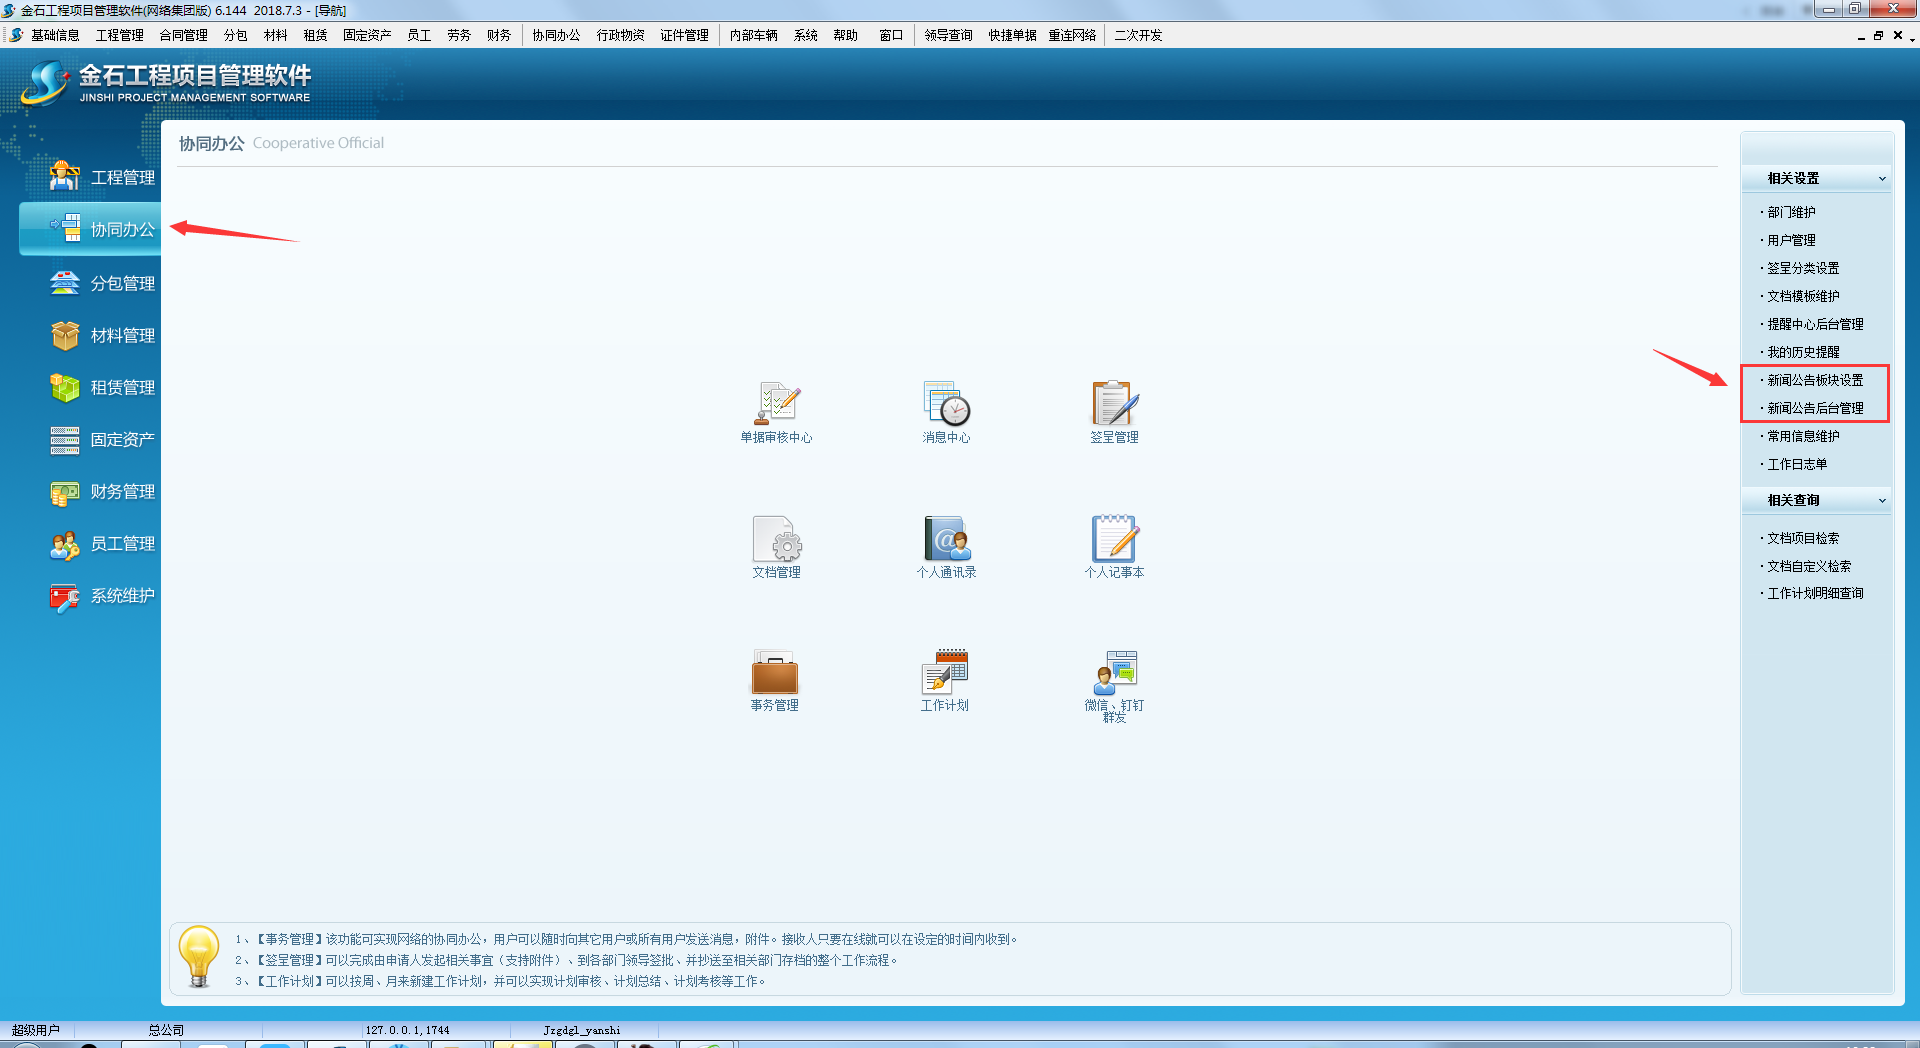Open 签呈管理 clipboard icon

(x=1114, y=403)
